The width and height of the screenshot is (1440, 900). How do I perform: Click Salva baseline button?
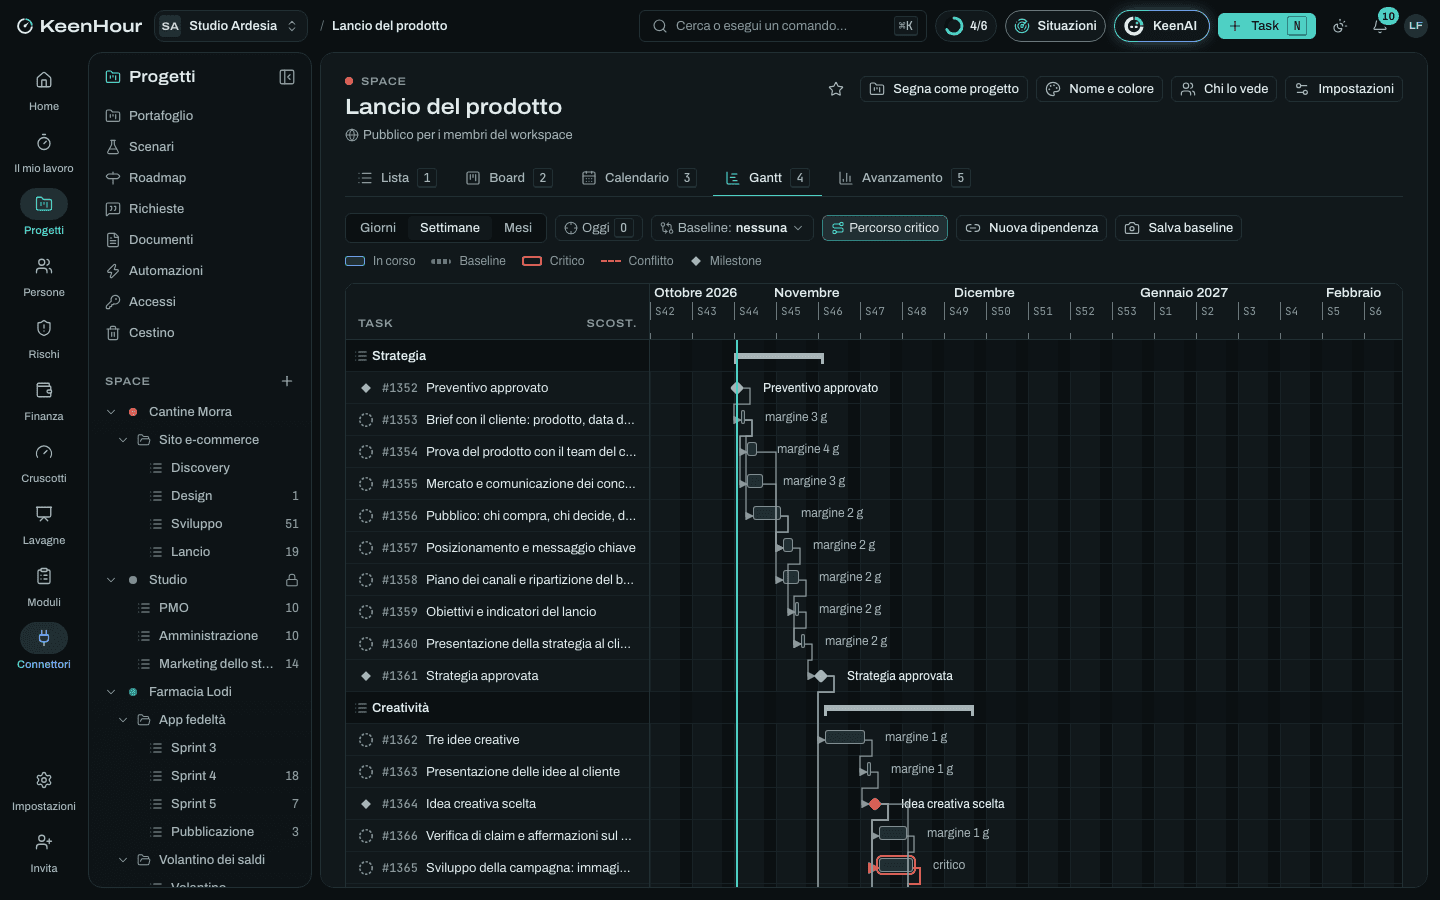pos(1178,228)
